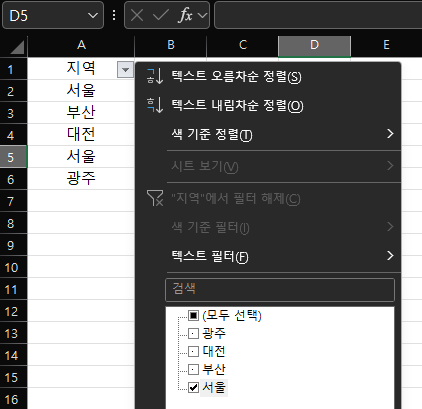Click the 대전 label in filter list
Screen dimensions: 422x409
tap(214, 351)
